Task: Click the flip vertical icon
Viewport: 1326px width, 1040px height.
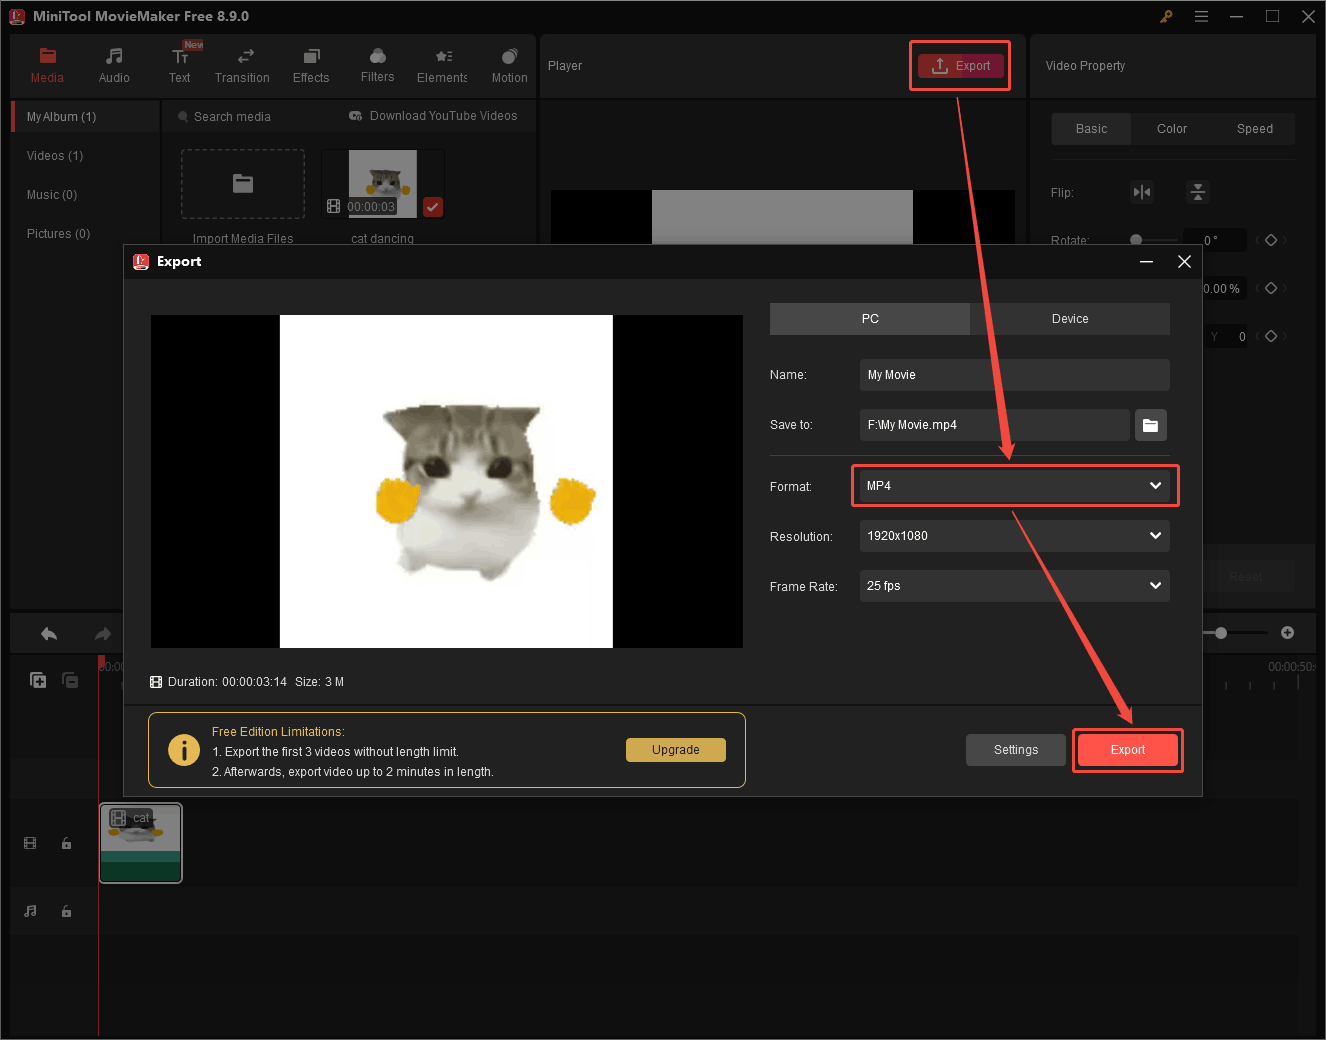Action: pos(1197,192)
